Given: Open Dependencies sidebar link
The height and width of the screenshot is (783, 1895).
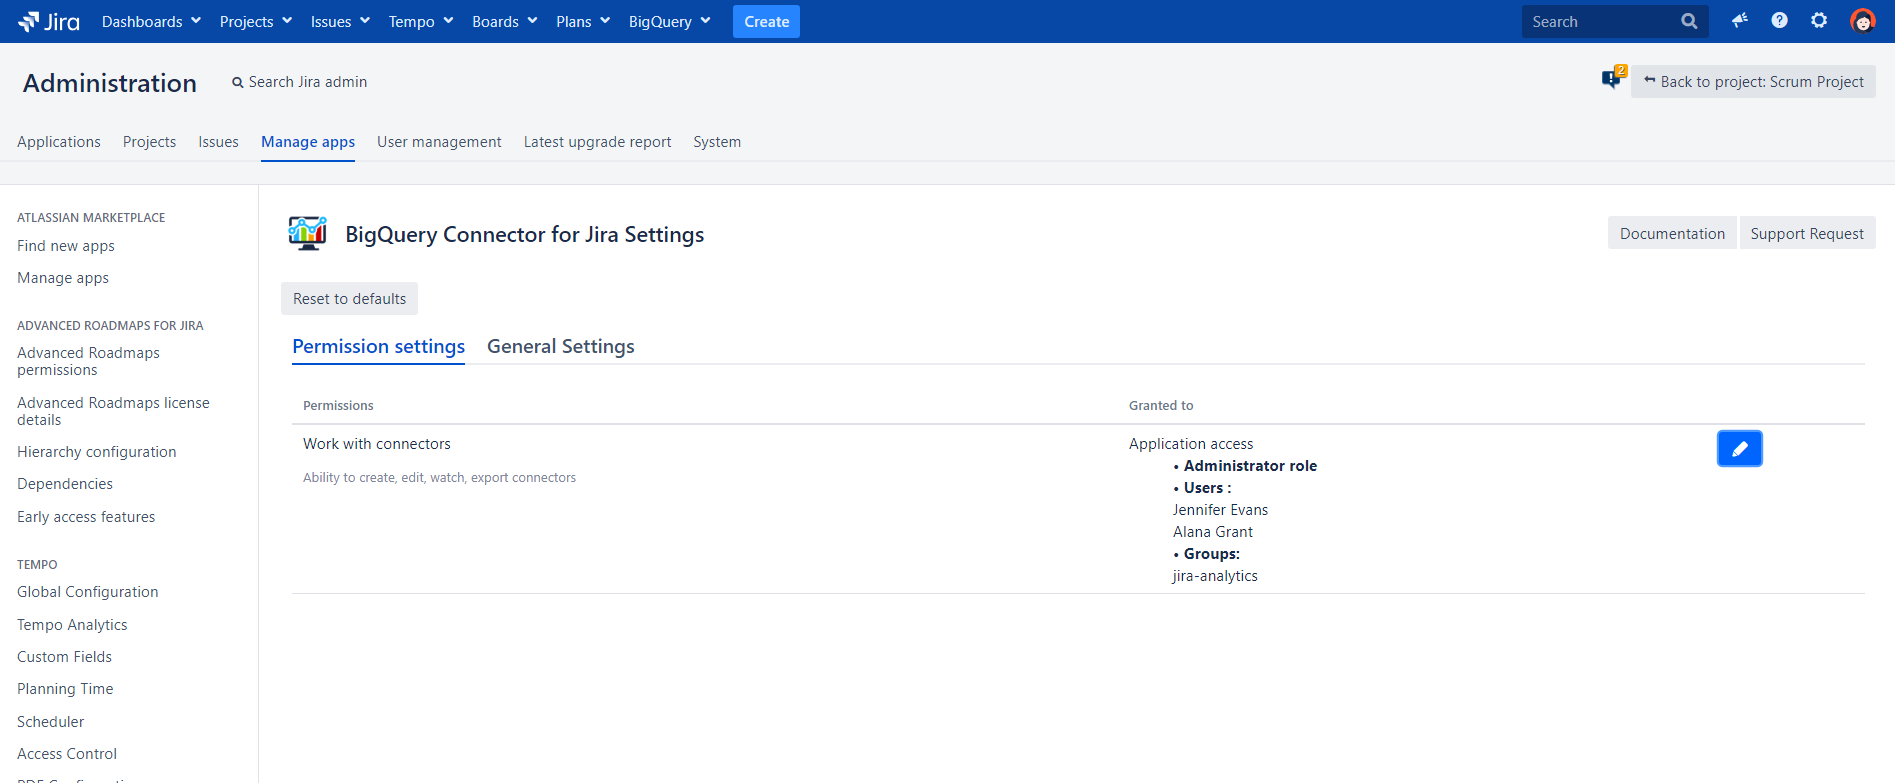Looking at the screenshot, I should (65, 484).
